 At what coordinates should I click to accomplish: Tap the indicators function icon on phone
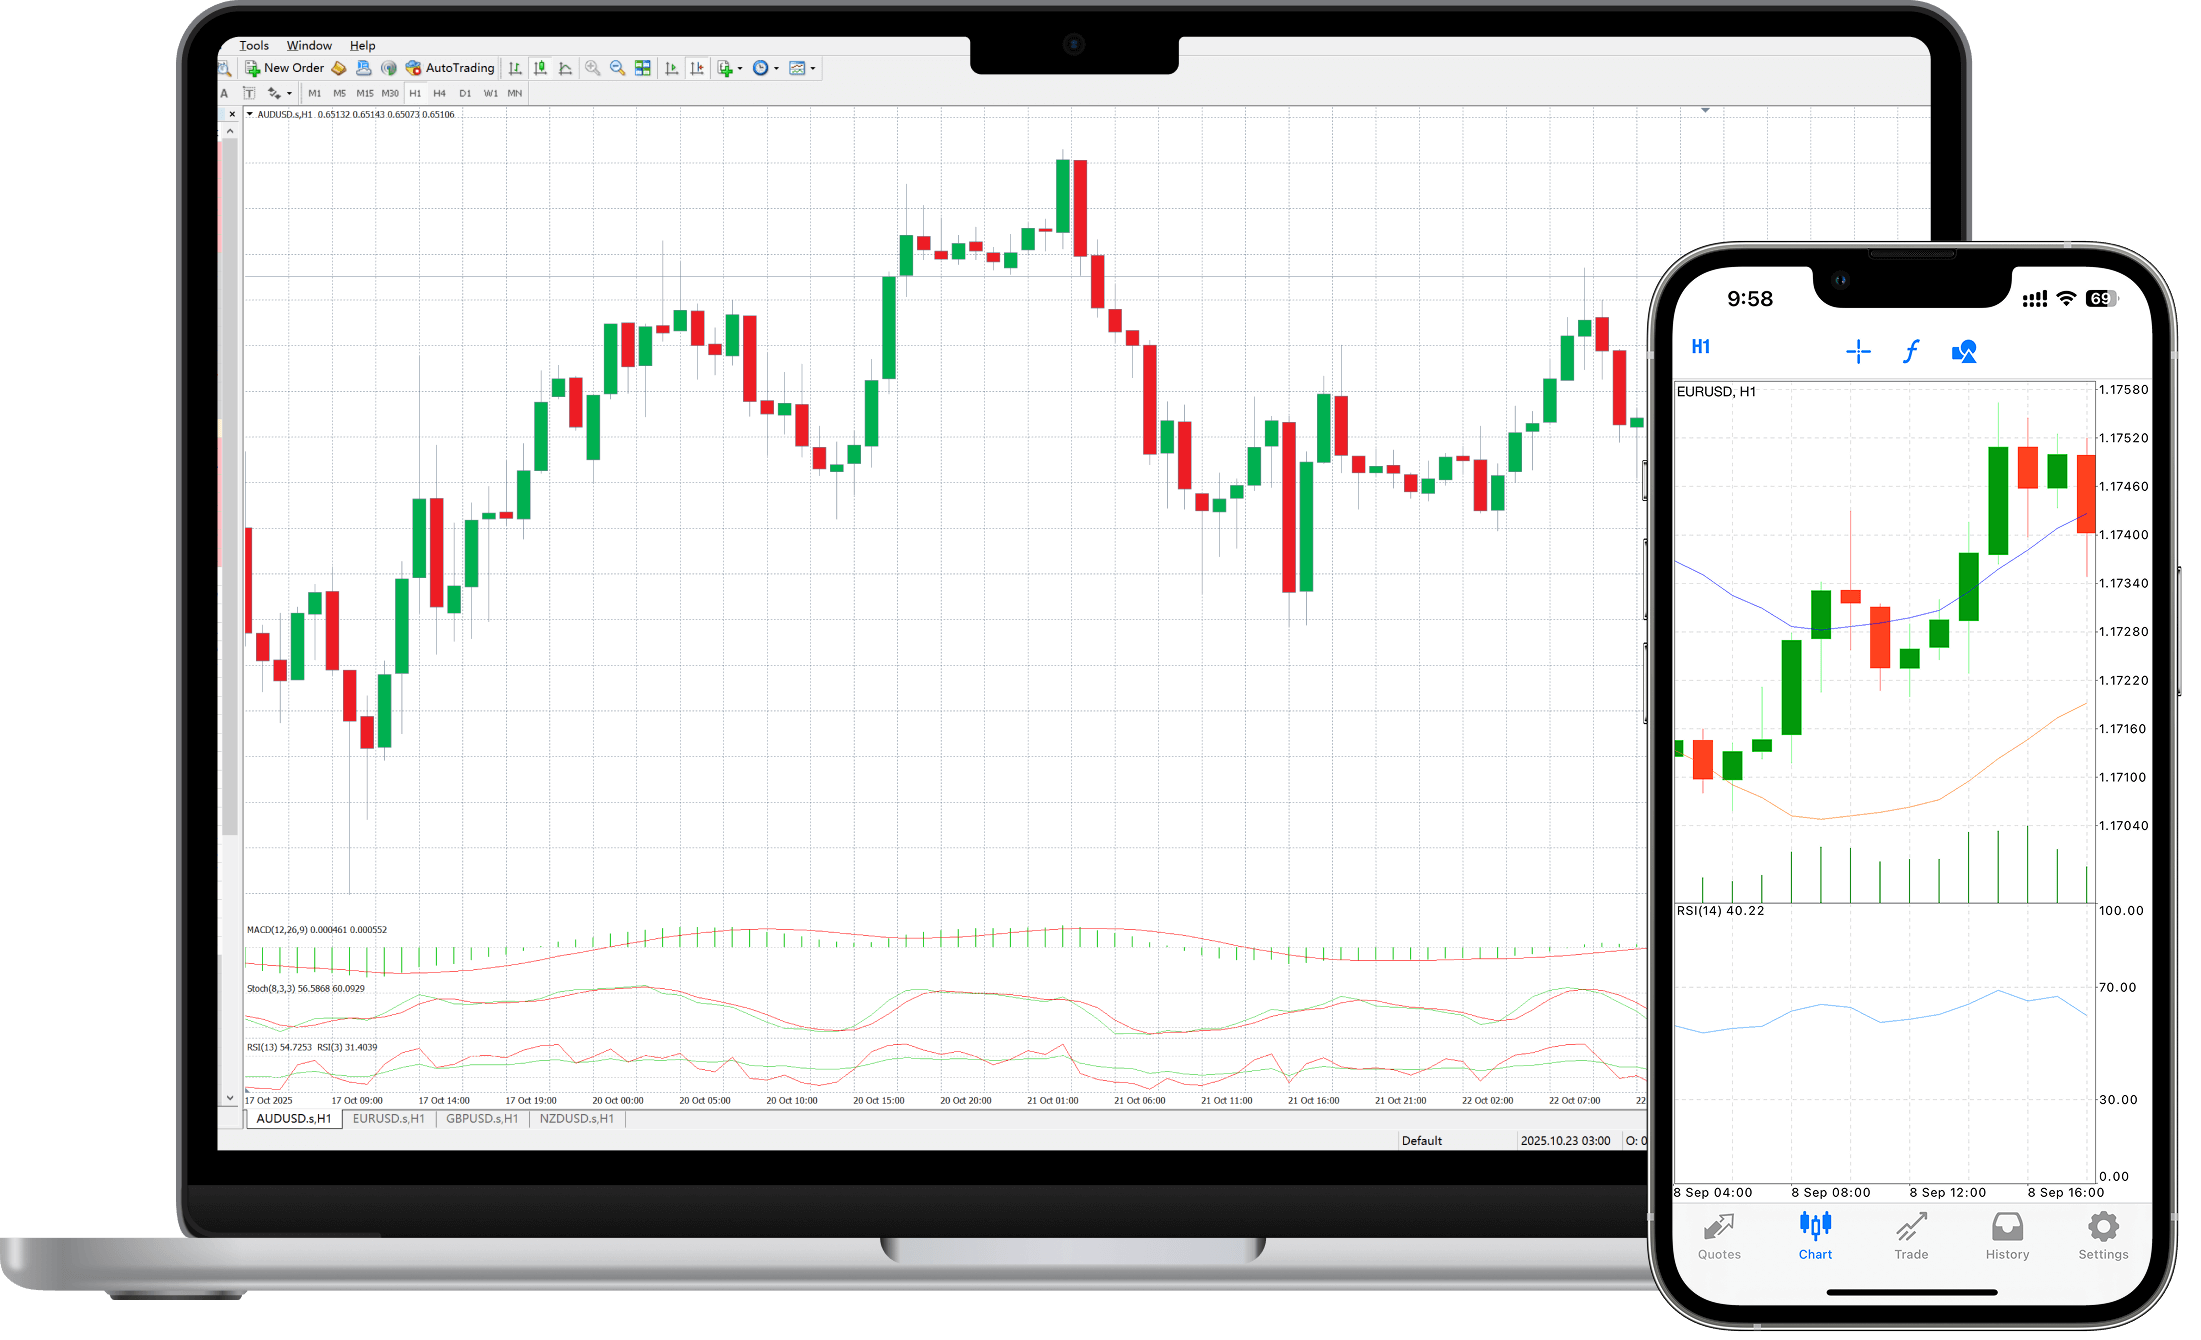(1911, 351)
